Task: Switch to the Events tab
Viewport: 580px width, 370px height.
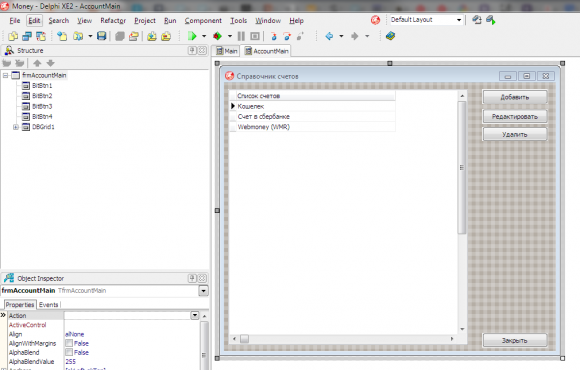Action: tap(49, 305)
